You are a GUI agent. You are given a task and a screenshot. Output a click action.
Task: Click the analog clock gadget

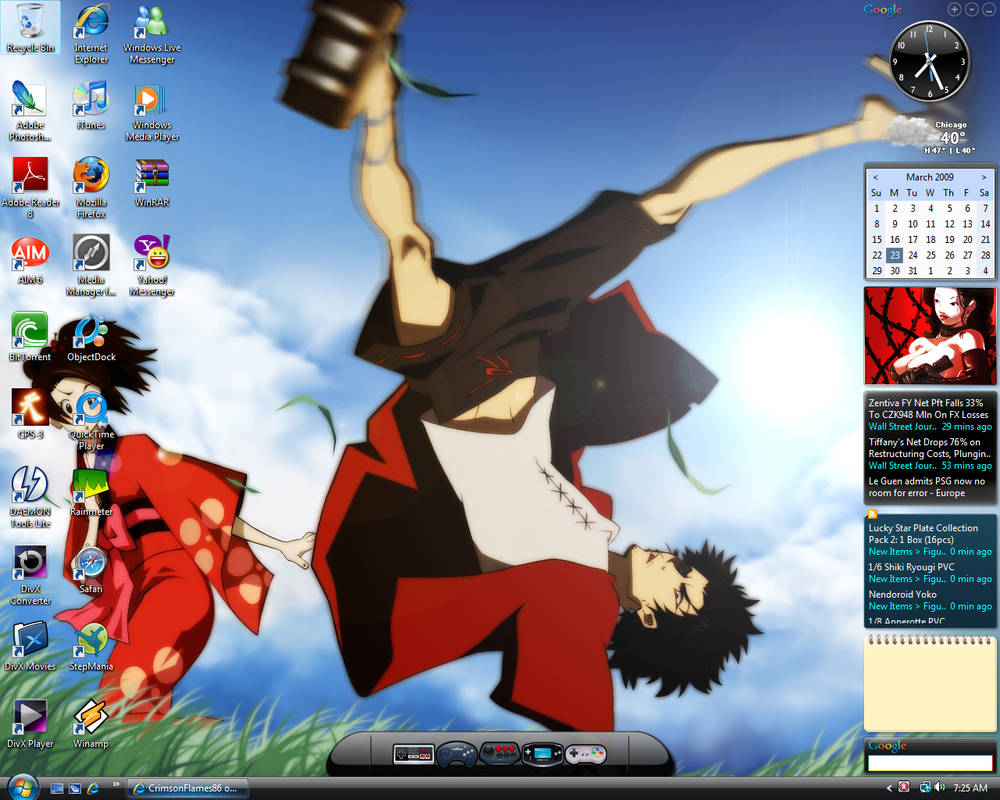(x=929, y=61)
